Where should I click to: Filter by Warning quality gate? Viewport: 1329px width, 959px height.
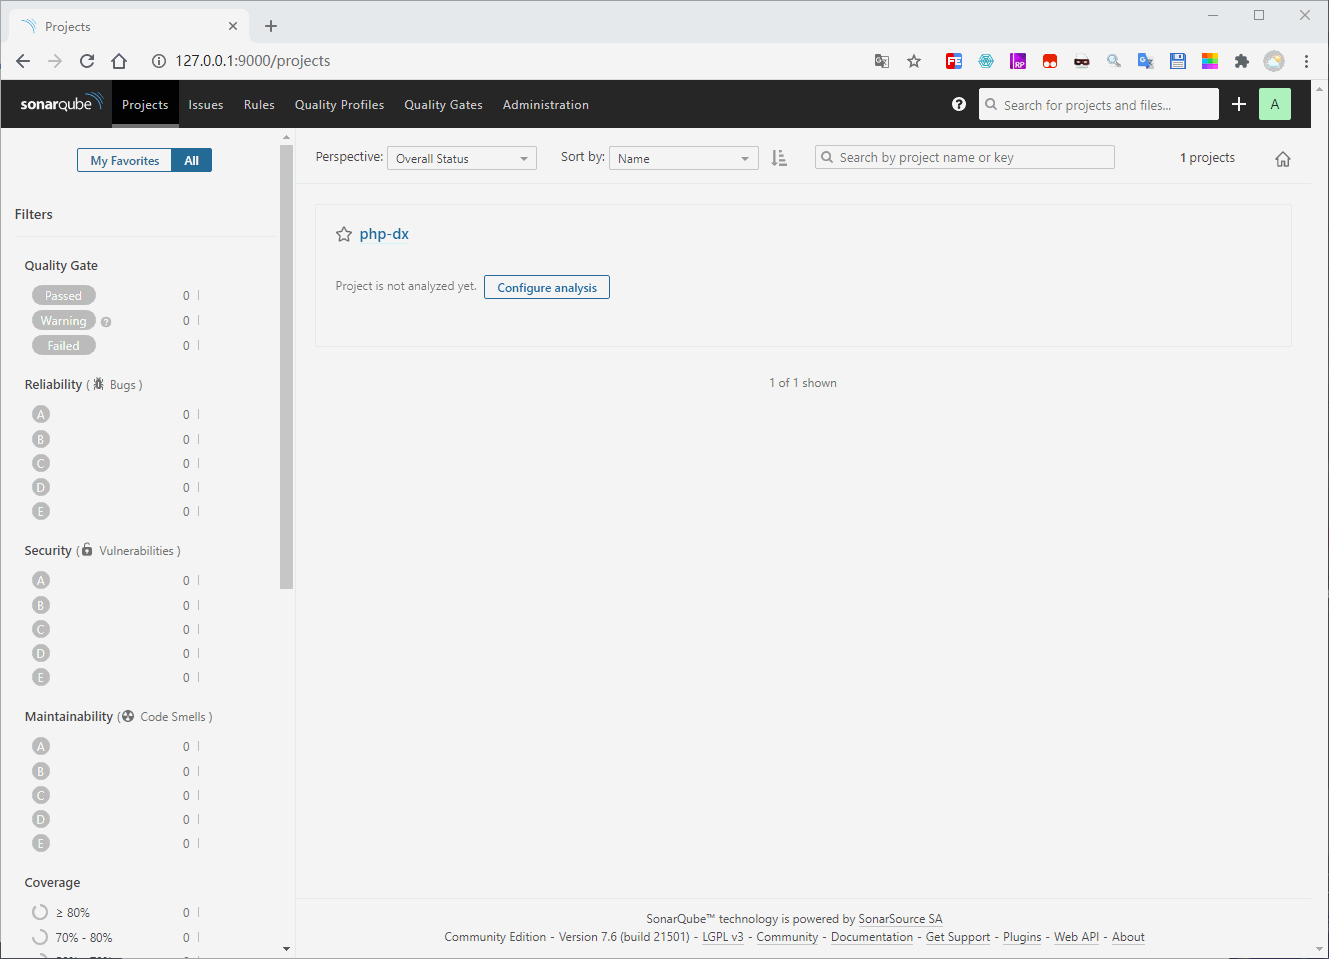tap(64, 320)
